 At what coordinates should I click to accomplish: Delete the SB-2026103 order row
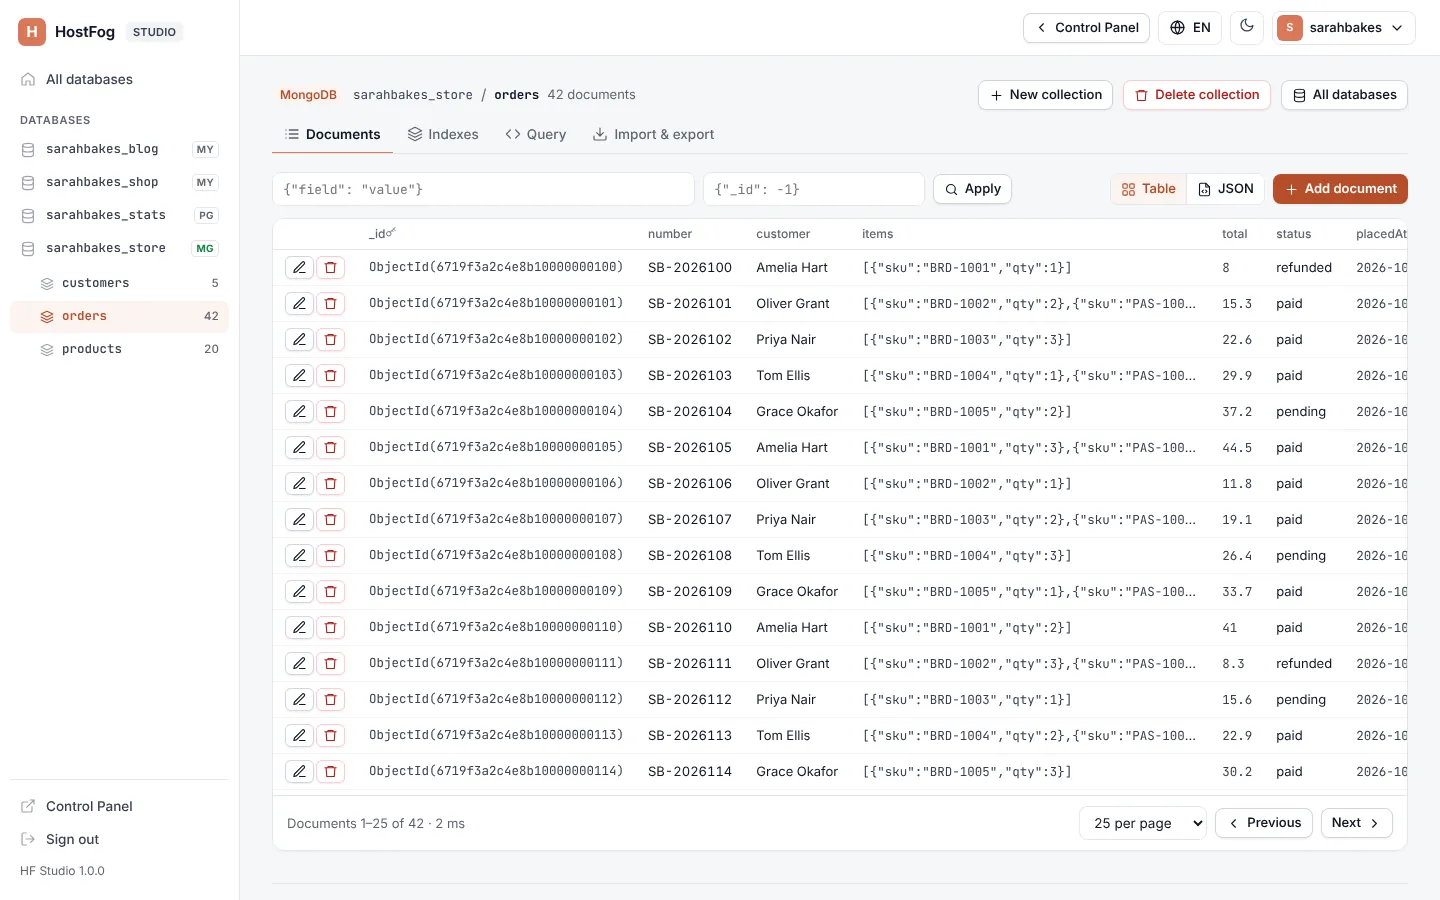coord(331,376)
